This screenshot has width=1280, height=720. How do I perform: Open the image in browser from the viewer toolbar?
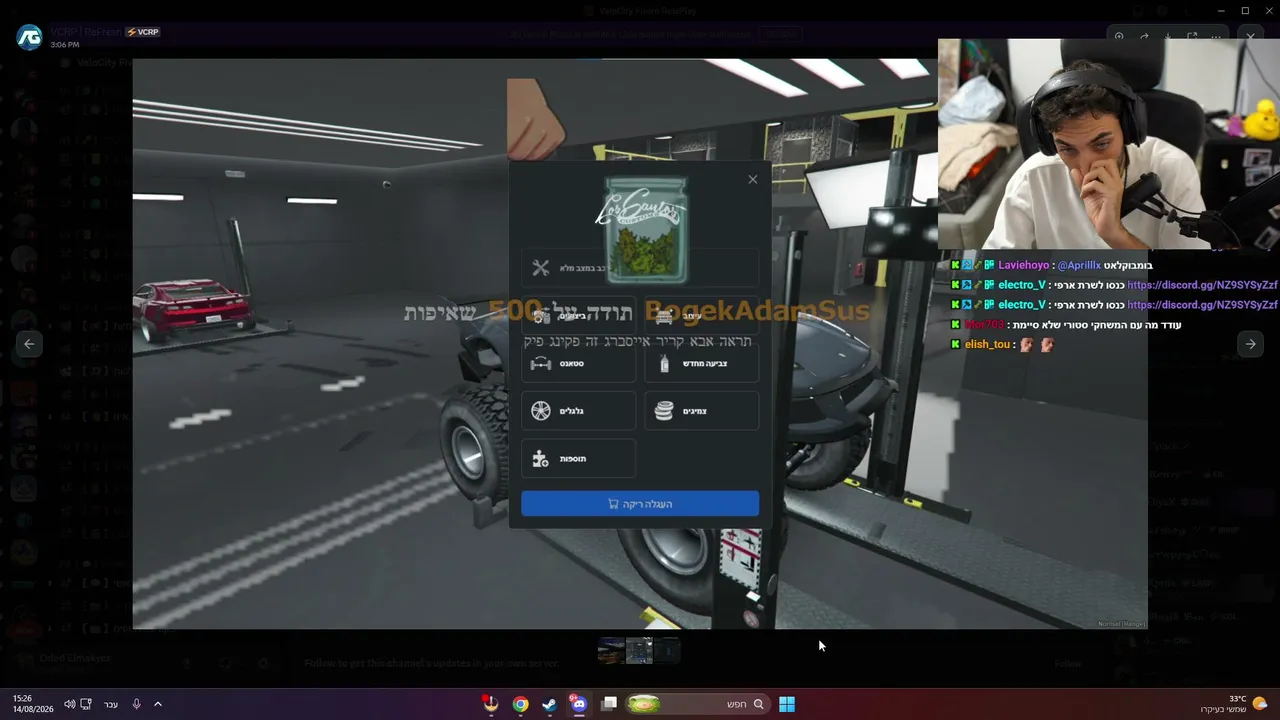[x=1192, y=37]
